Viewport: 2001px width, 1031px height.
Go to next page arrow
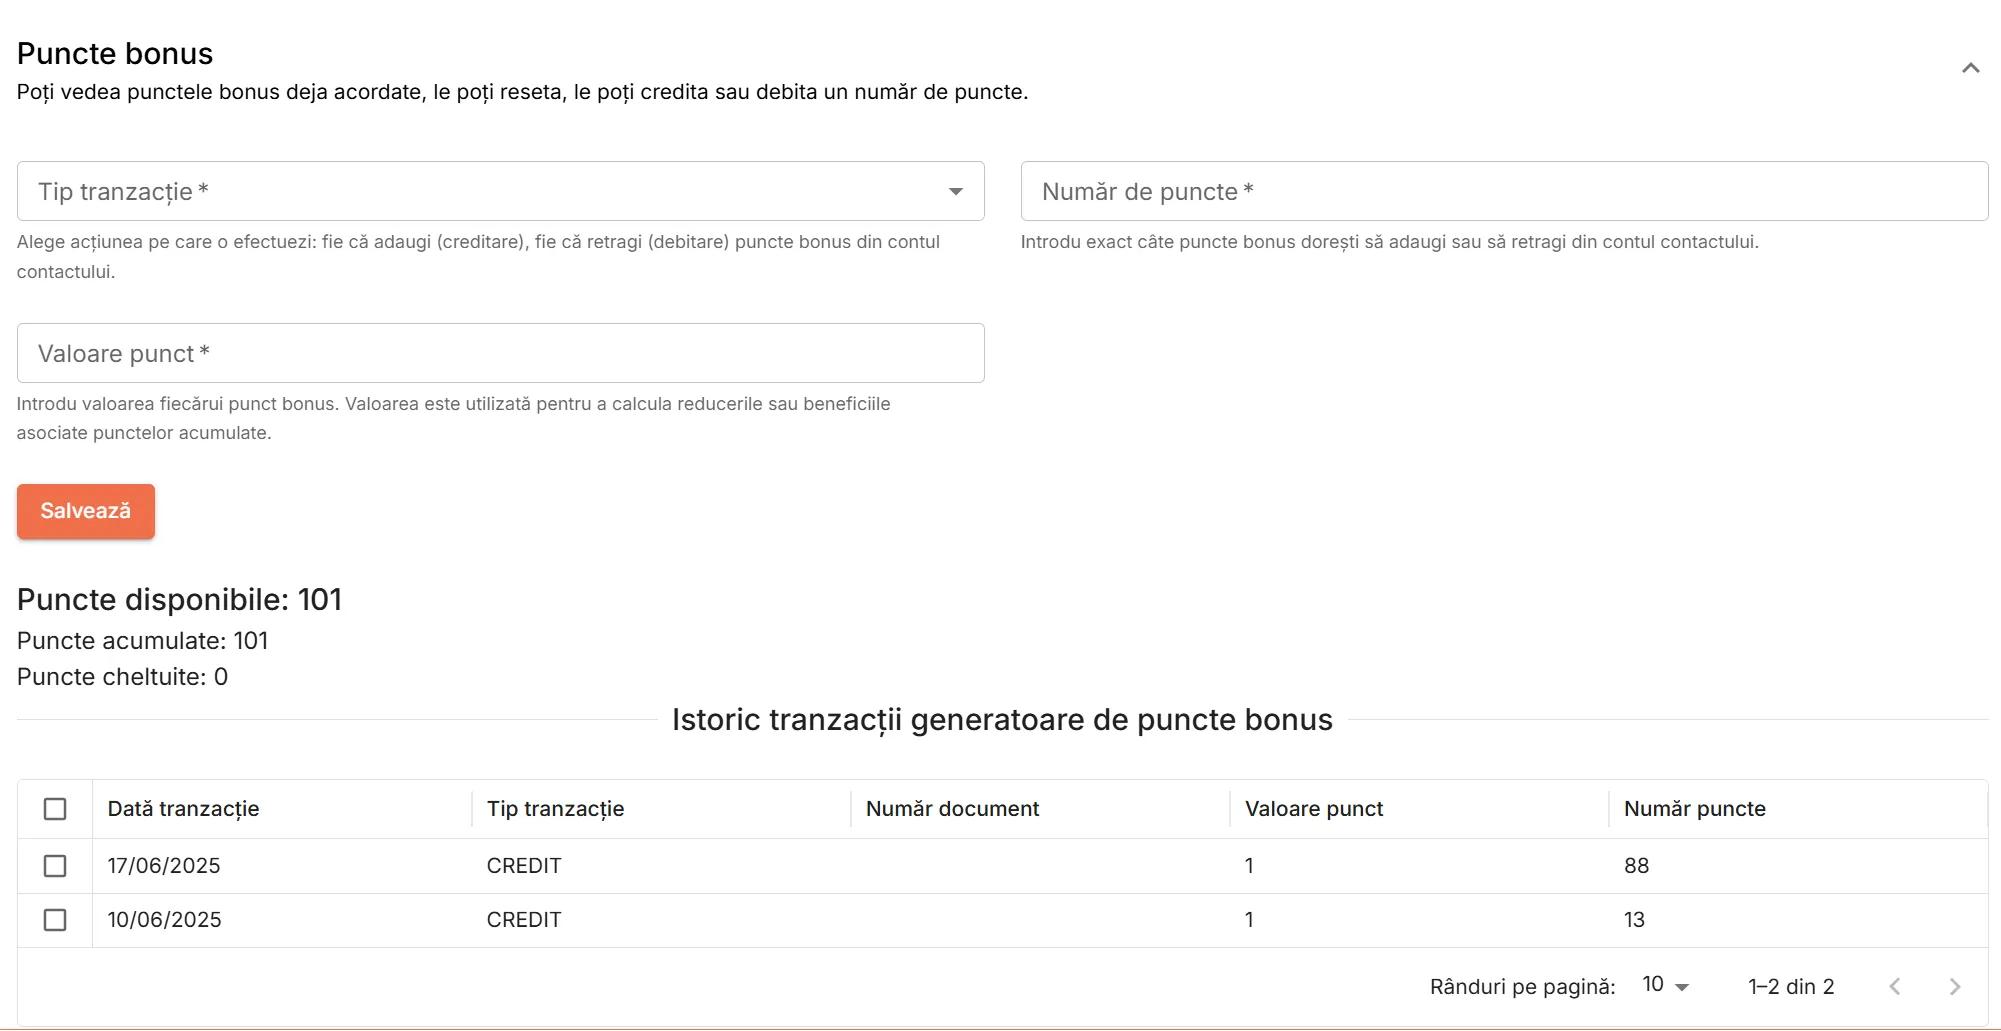coord(1954,987)
